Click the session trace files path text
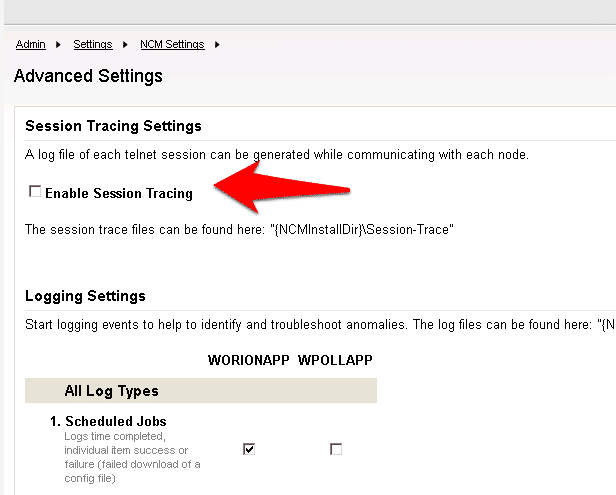 click(x=239, y=229)
